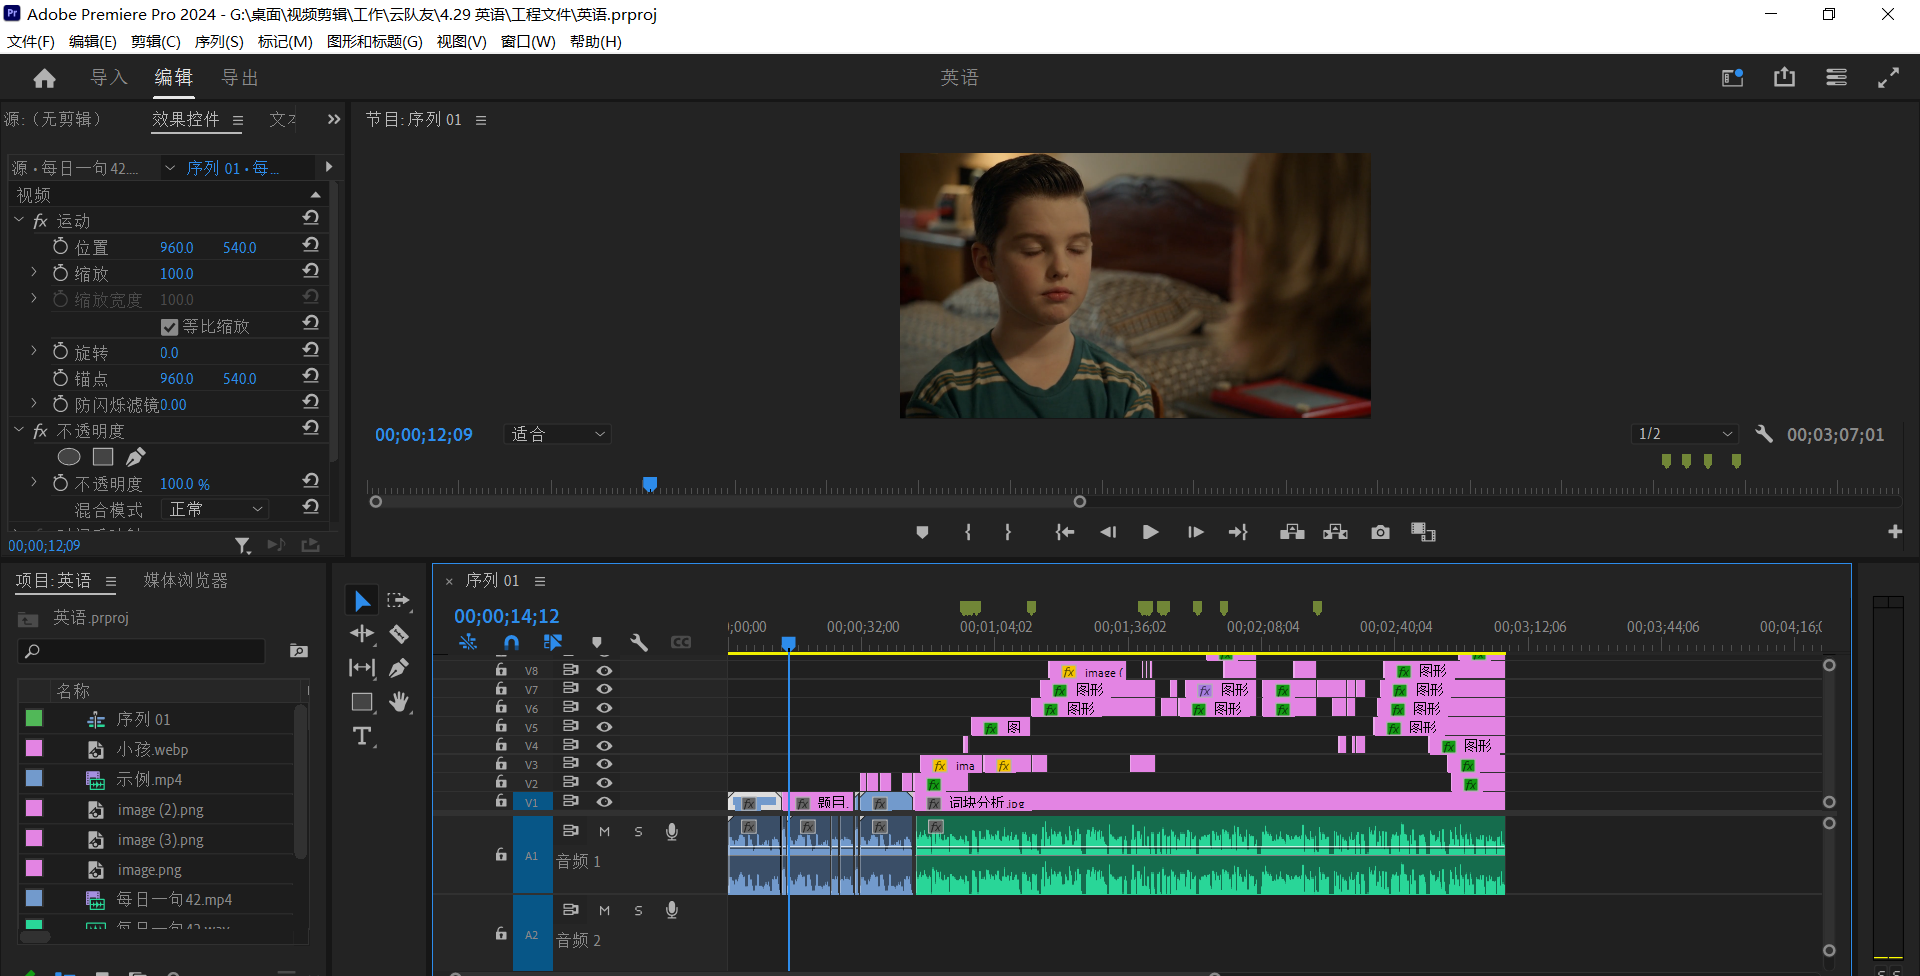Image resolution: width=1920 pixels, height=976 pixels.
Task: Select 示例.mp4 in the project panel
Action: point(149,780)
